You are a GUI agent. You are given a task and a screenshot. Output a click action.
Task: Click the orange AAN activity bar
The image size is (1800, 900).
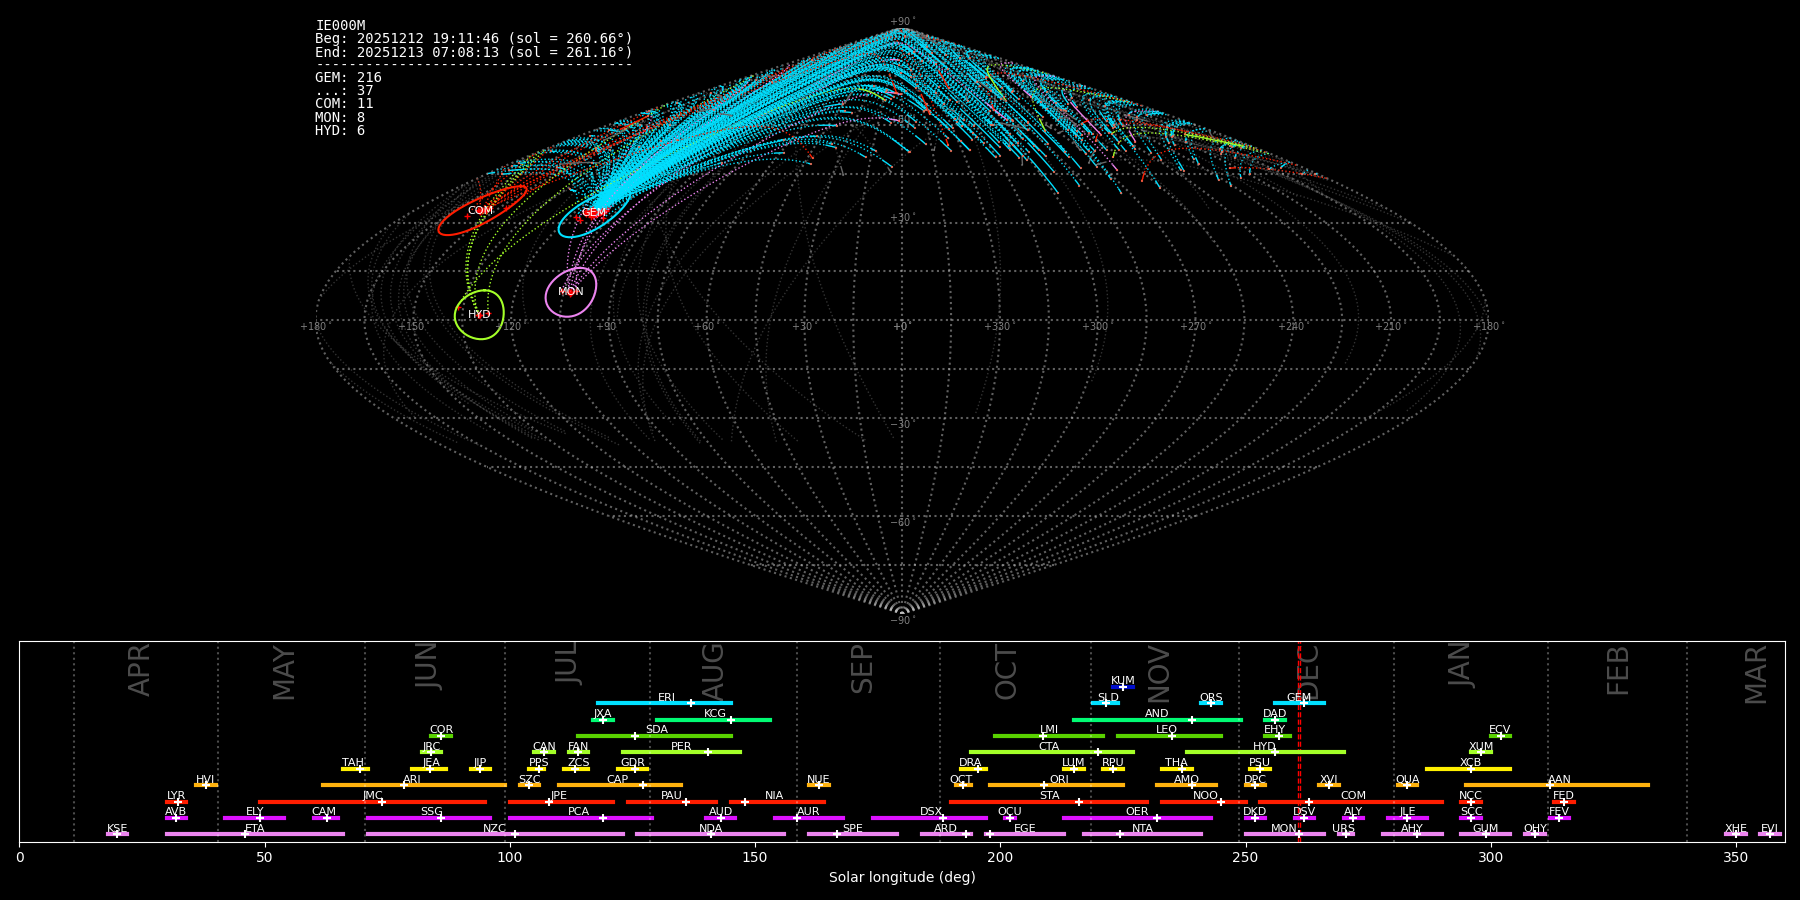(x=1600, y=785)
